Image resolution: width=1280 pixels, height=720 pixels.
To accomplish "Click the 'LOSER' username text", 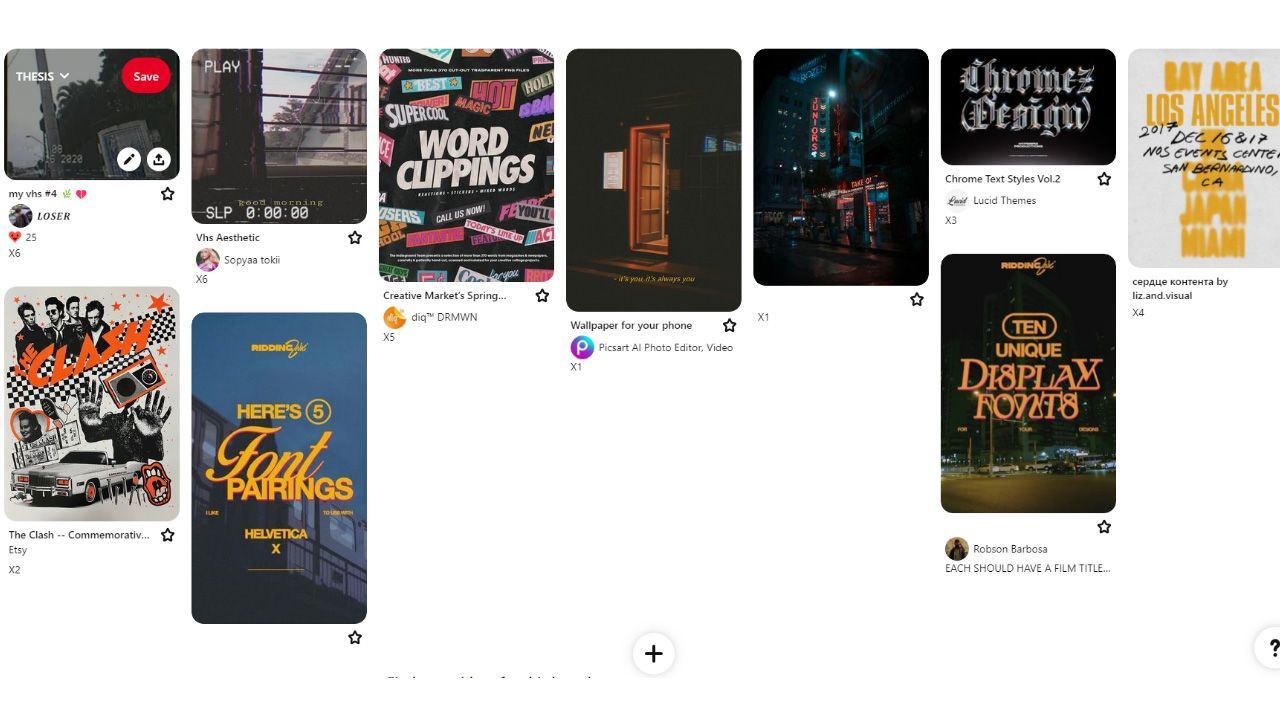I will click(x=54, y=216).
